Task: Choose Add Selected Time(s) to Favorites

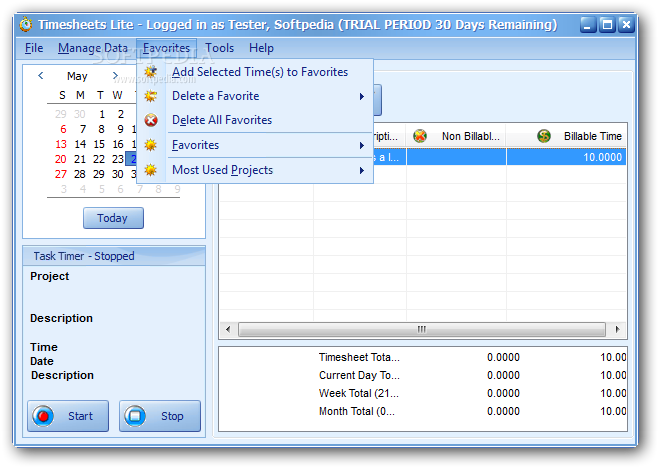Action: coord(255,72)
